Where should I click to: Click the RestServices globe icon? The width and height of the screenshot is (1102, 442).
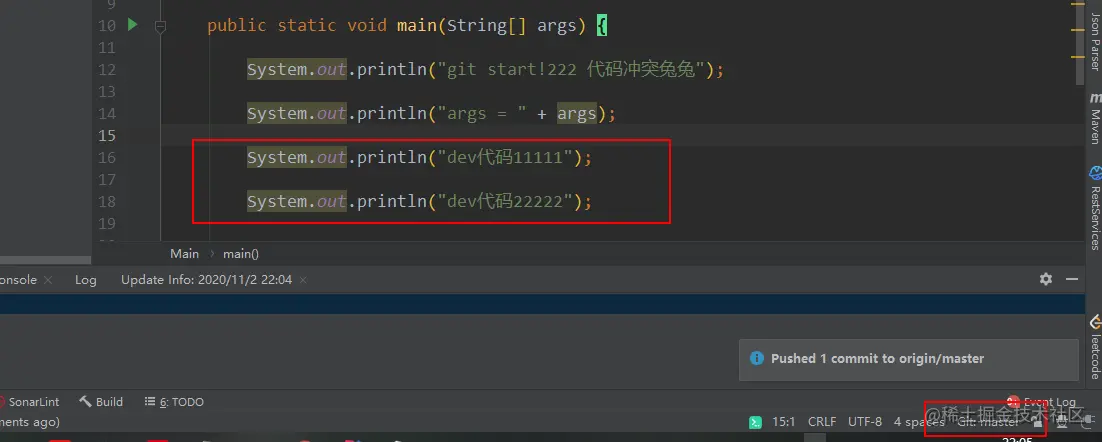pyautogui.click(x=1094, y=173)
